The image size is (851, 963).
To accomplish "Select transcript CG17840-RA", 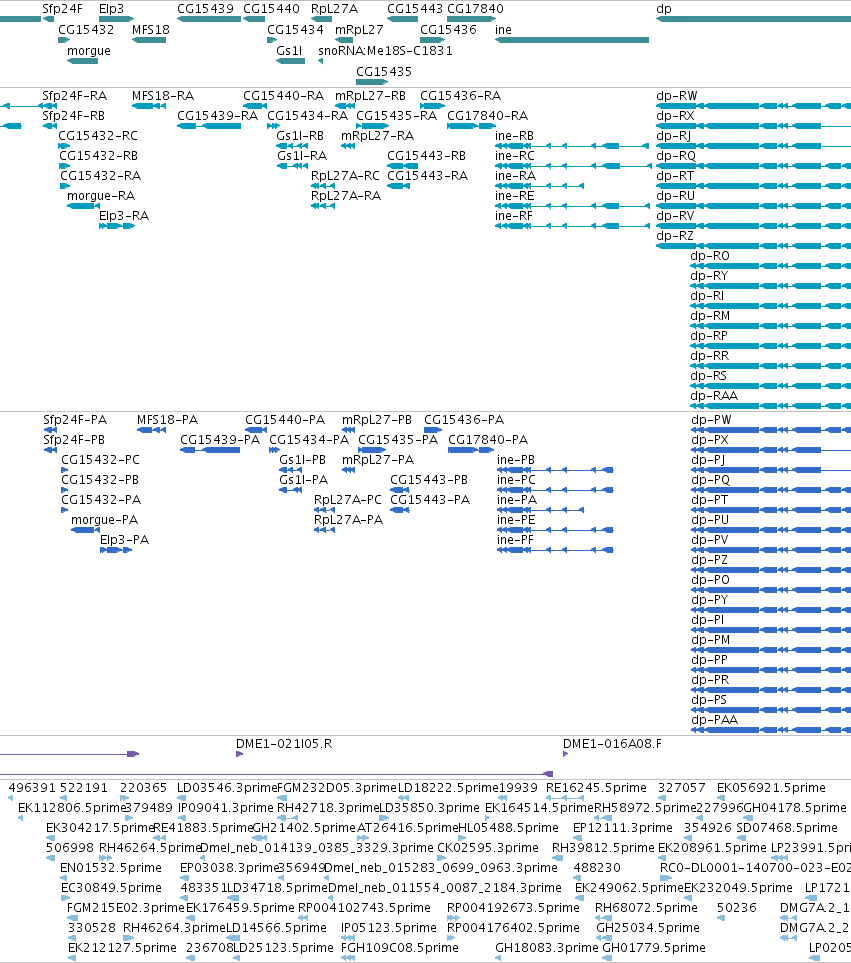I will coord(488,116).
